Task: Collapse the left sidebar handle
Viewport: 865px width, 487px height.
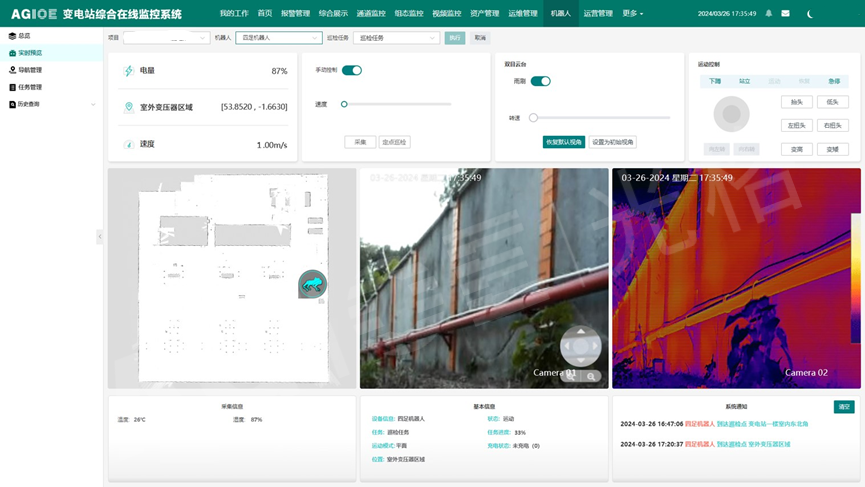Action: pos(99,236)
